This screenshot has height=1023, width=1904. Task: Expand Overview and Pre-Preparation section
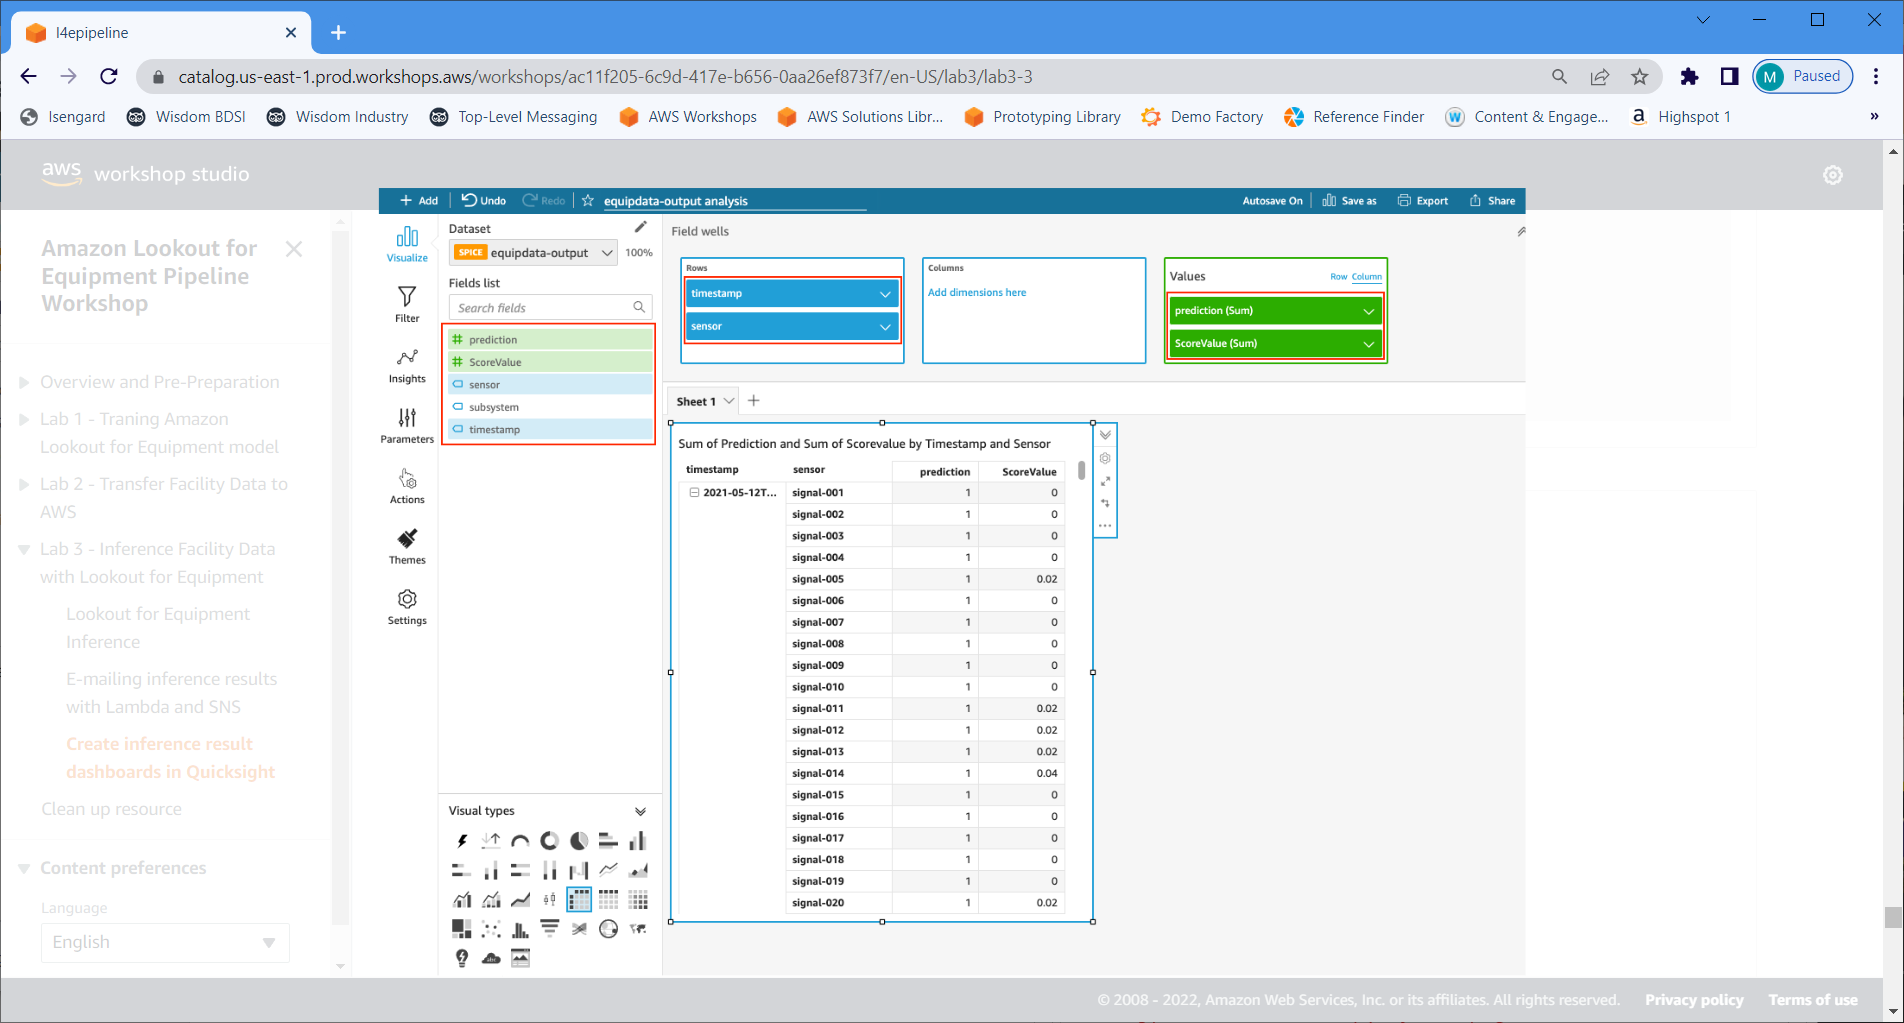(24, 382)
